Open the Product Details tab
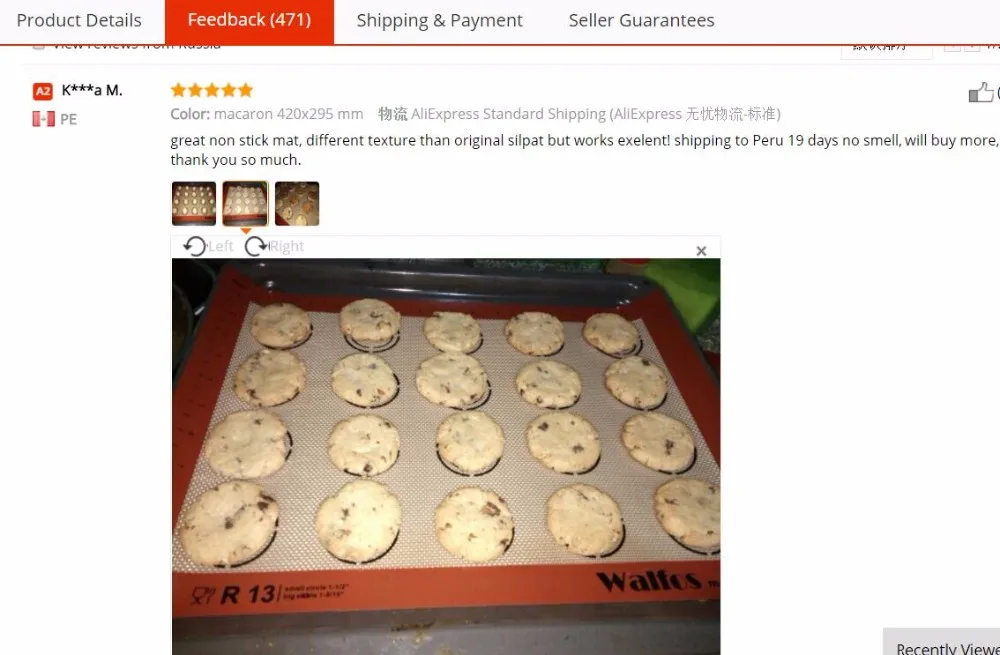The image size is (1000, 655). [79, 20]
